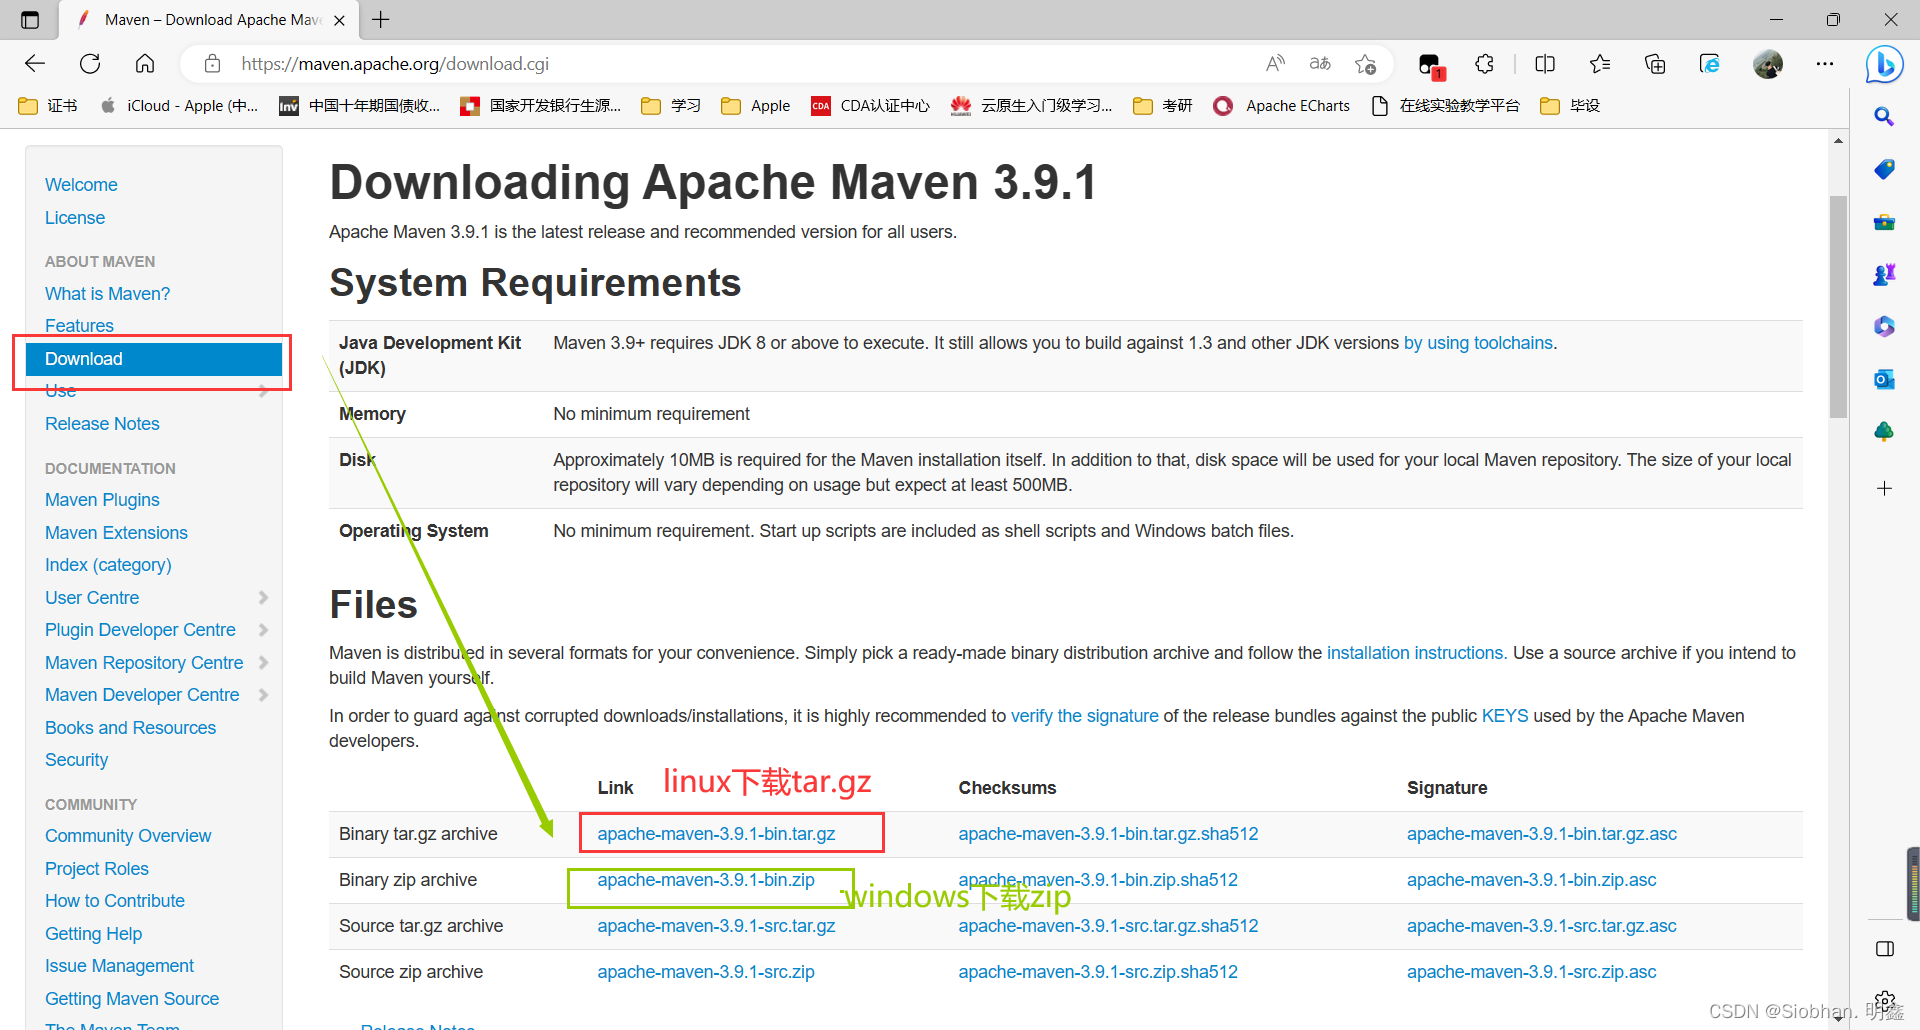Screen dimensions: 1920x1030
Task: Expand the Maven Developer Centre arrow
Action: click(x=263, y=695)
